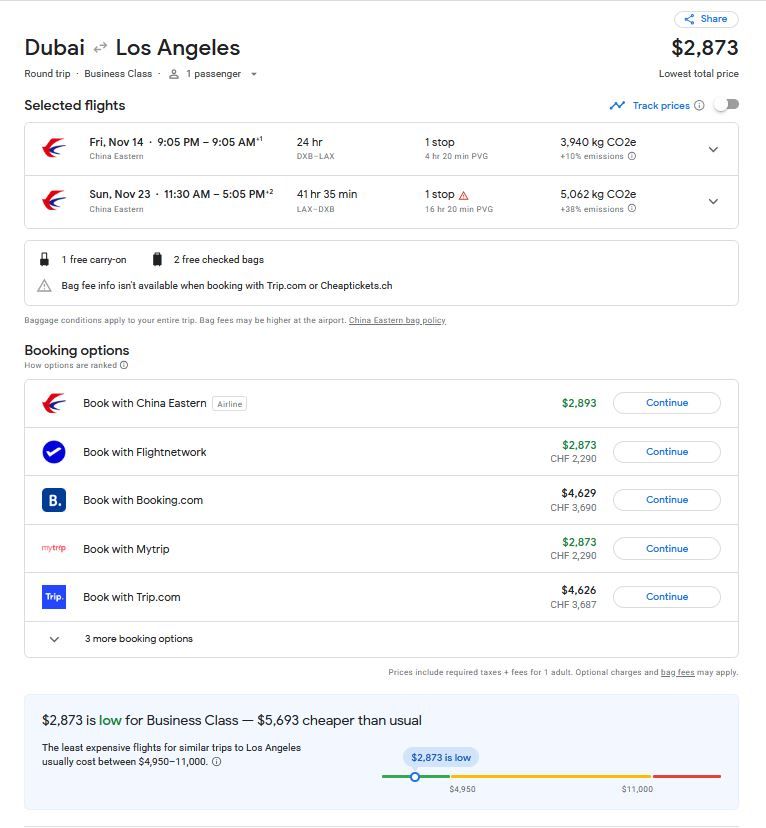Click the Track prices info icon
This screenshot has height=828, width=766.
(699, 105)
